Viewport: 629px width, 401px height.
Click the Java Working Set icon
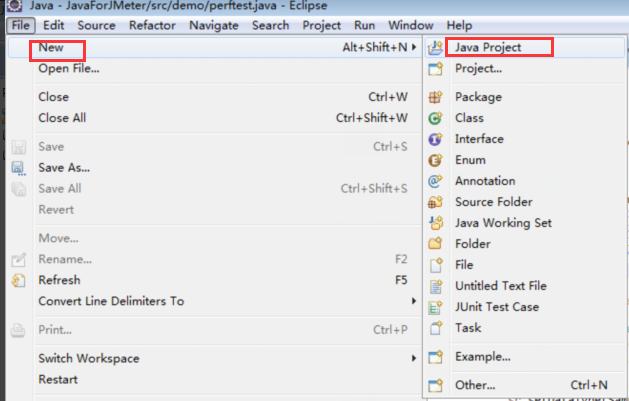[435, 223]
